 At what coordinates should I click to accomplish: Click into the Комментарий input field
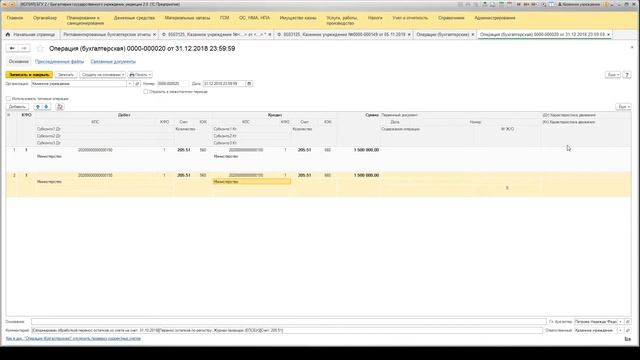287,330
